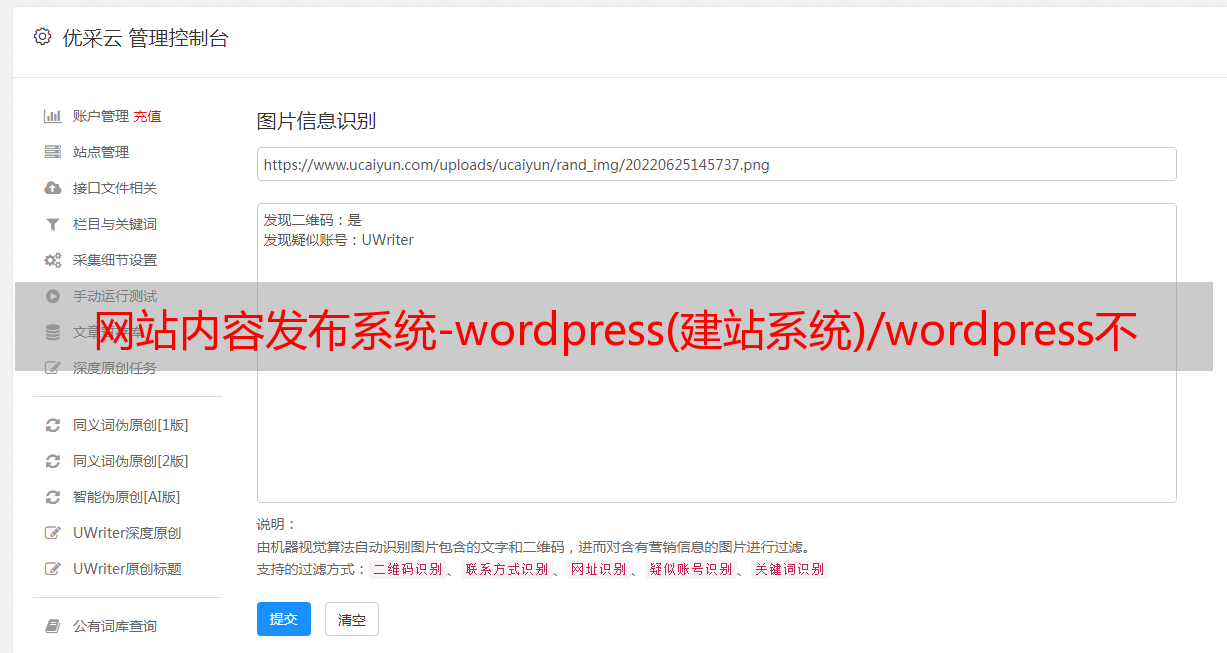Image resolution: width=1227 pixels, height=653 pixels.
Task: Click the 联系方式识别 tag
Action: pyautogui.click(x=506, y=569)
